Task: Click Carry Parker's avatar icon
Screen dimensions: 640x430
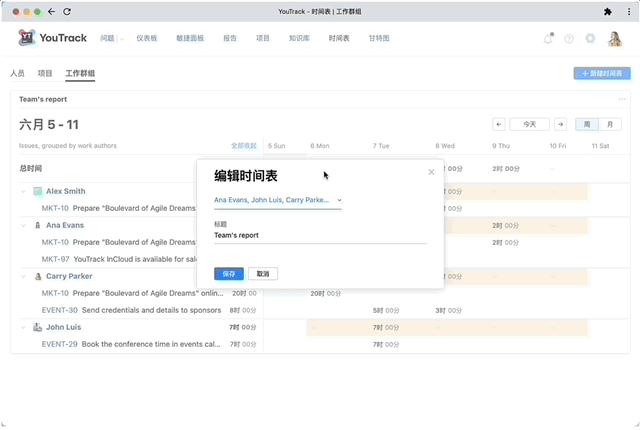Action: pos(38,276)
